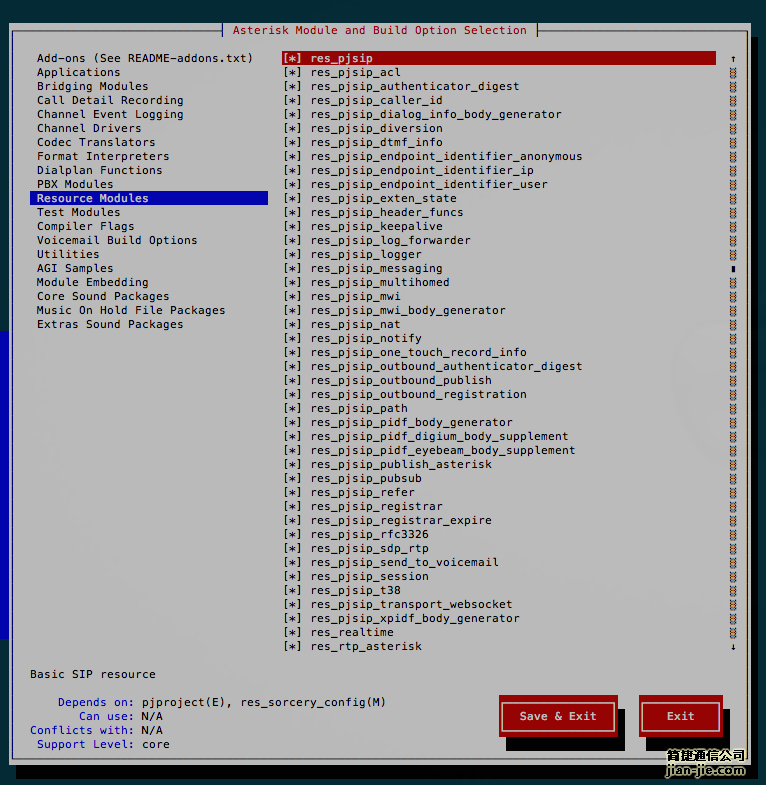Toggle res_pjsip_t38 checkbox
The image size is (766, 785).
[293, 590]
